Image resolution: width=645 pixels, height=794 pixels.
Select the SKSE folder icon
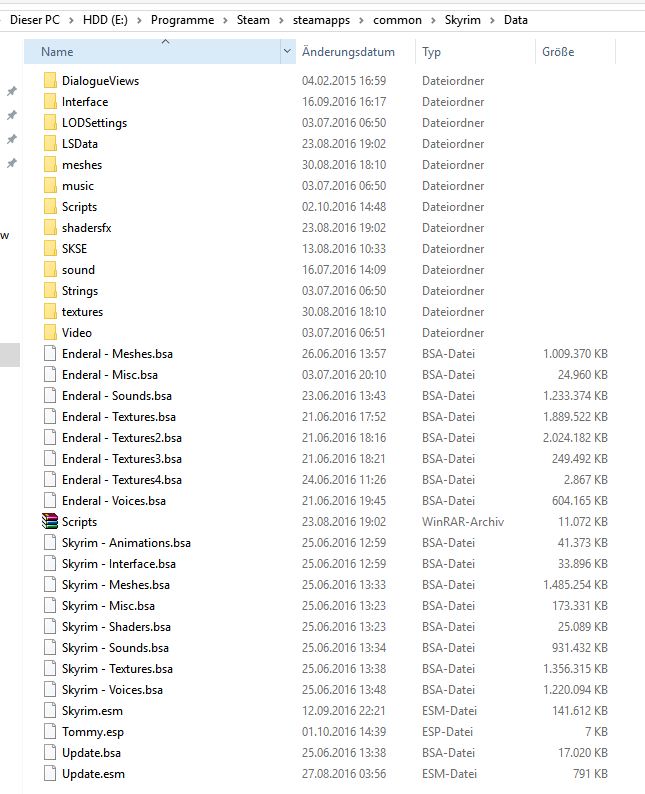(x=50, y=248)
